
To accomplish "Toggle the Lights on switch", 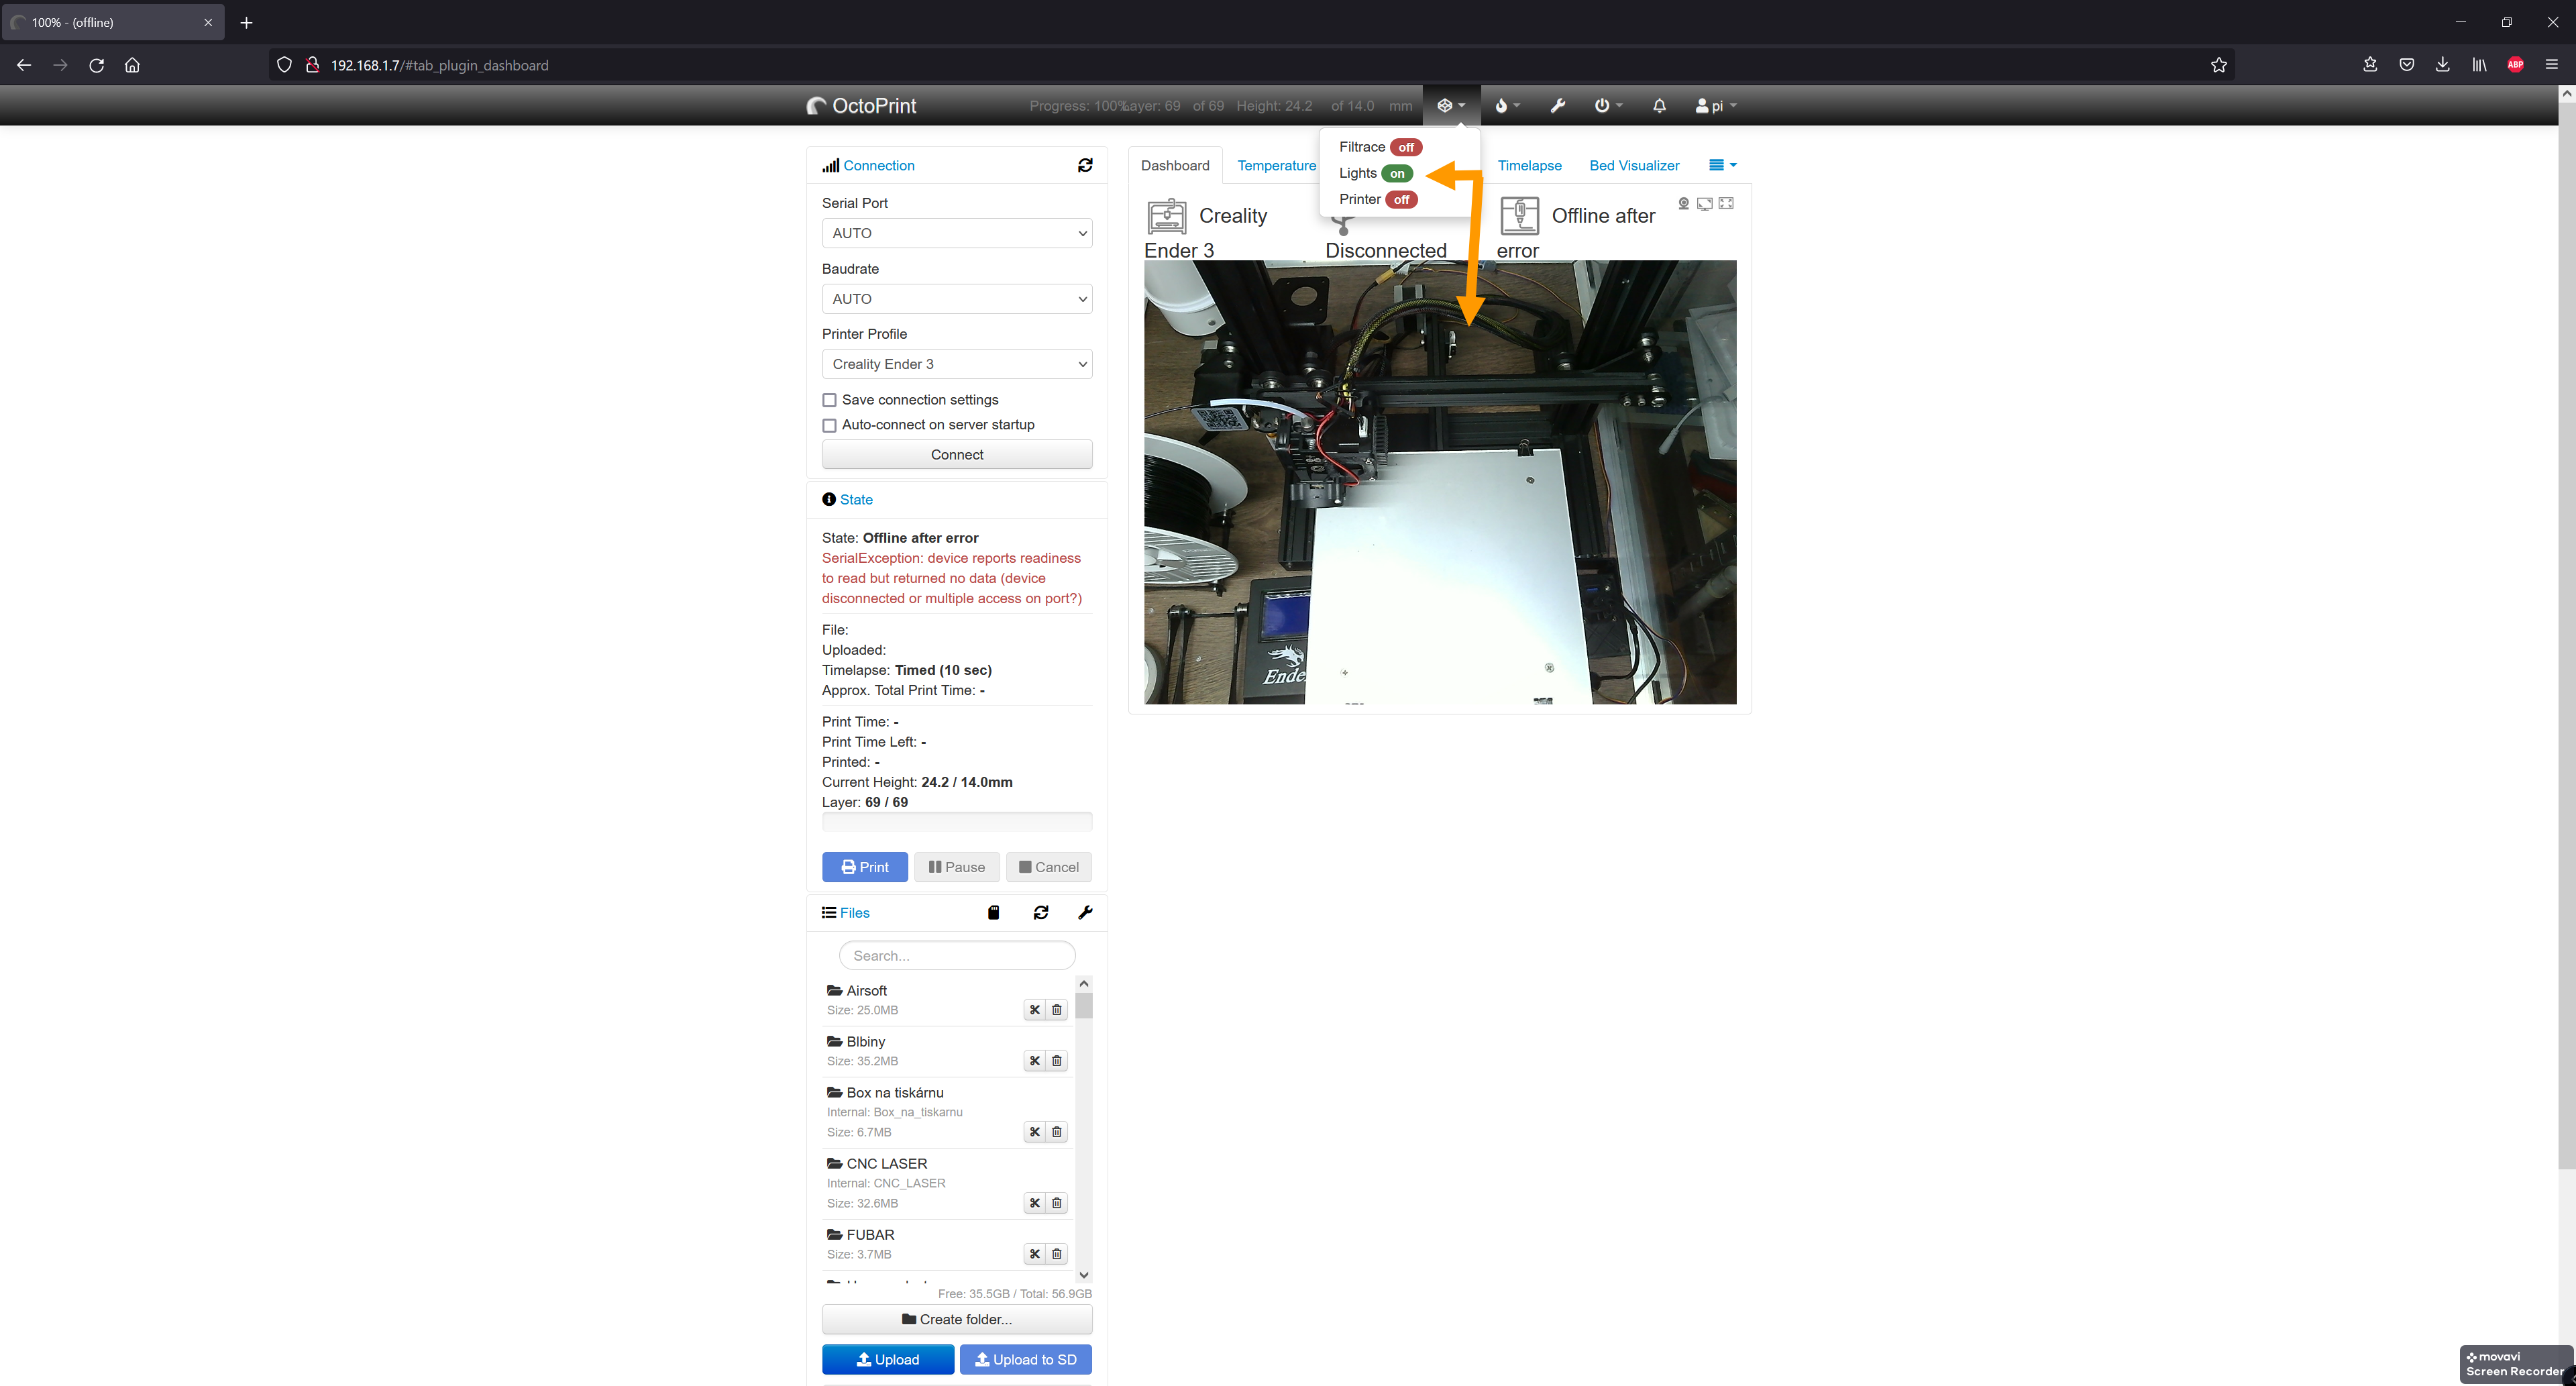I will pos(1397,173).
